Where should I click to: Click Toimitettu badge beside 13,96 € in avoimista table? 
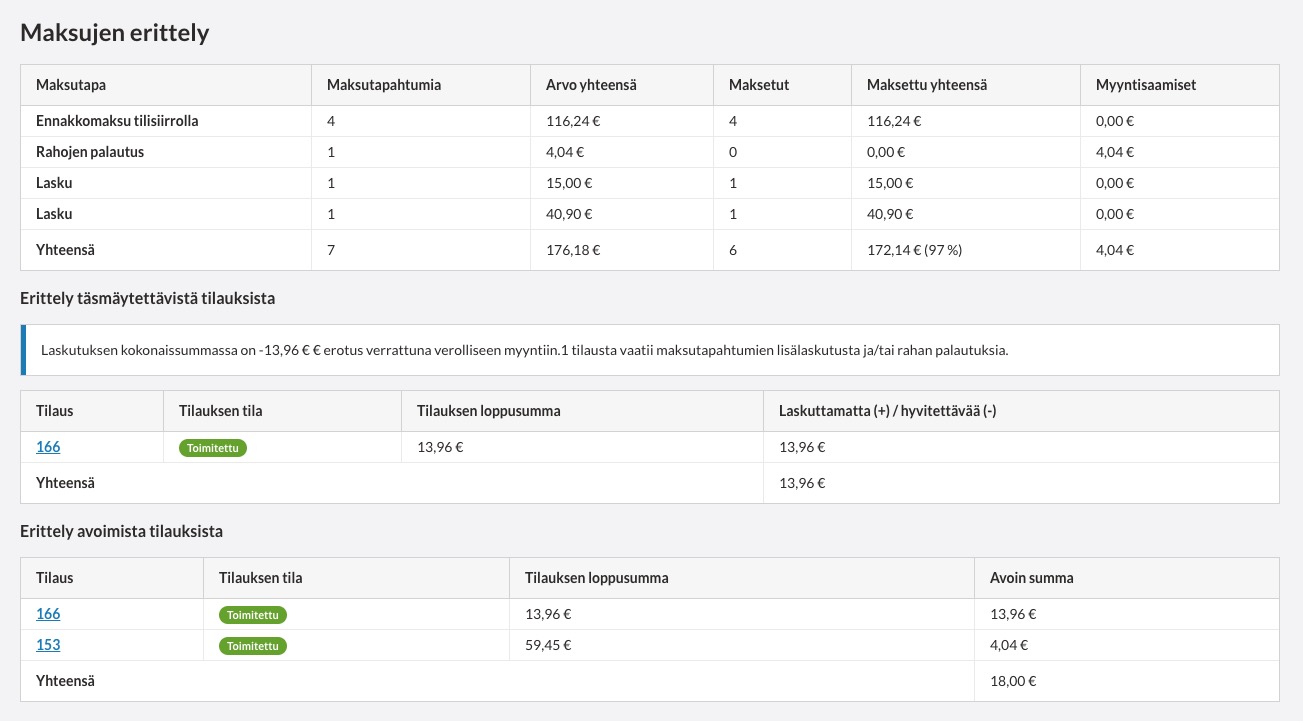coord(253,615)
